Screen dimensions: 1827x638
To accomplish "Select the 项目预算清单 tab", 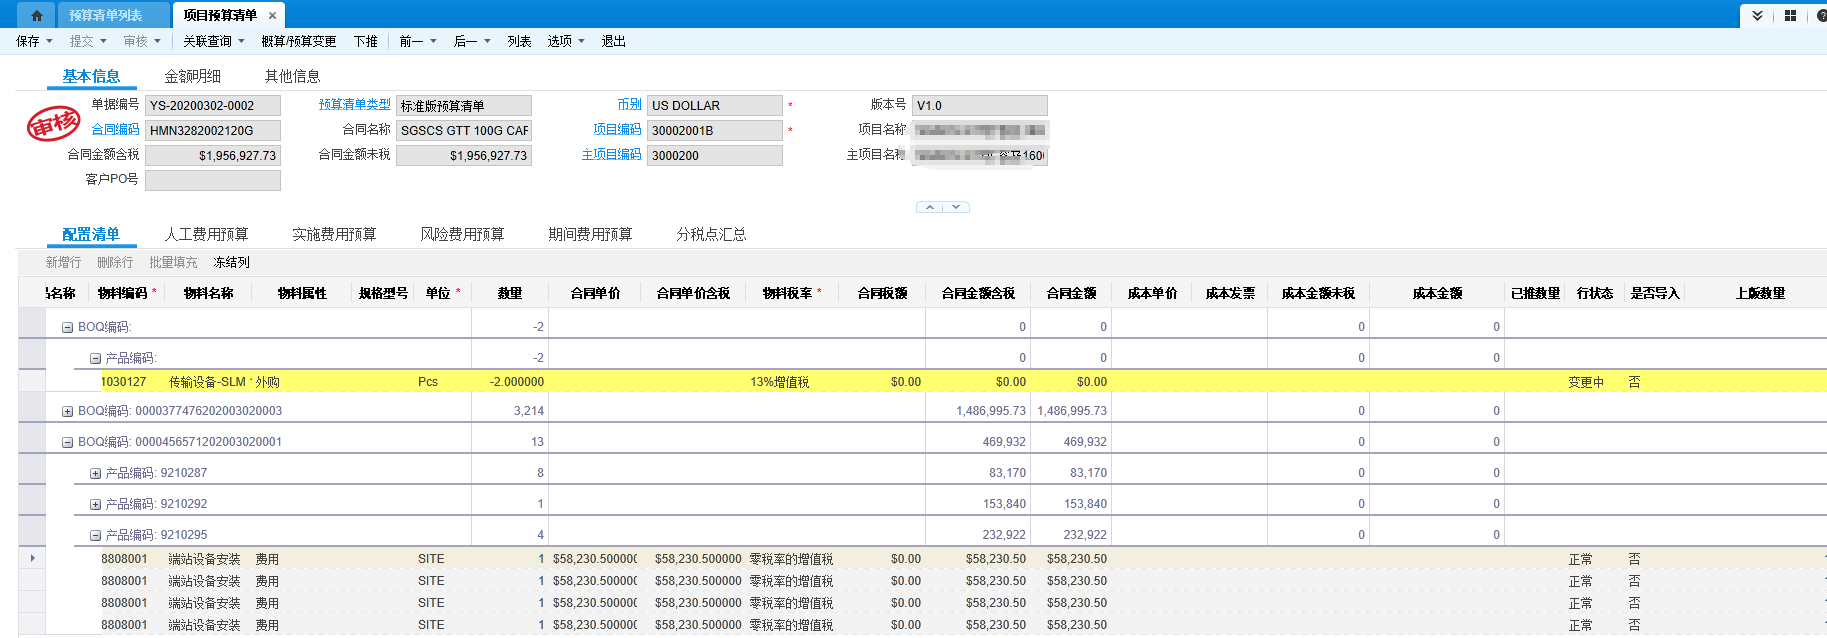I will (220, 15).
